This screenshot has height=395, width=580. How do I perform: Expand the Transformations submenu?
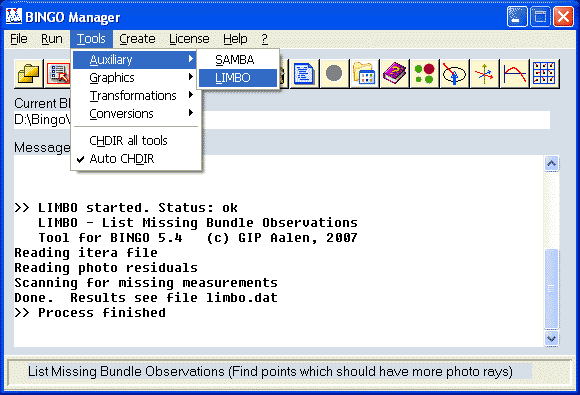pyautogui.click(x=134, y=95)
